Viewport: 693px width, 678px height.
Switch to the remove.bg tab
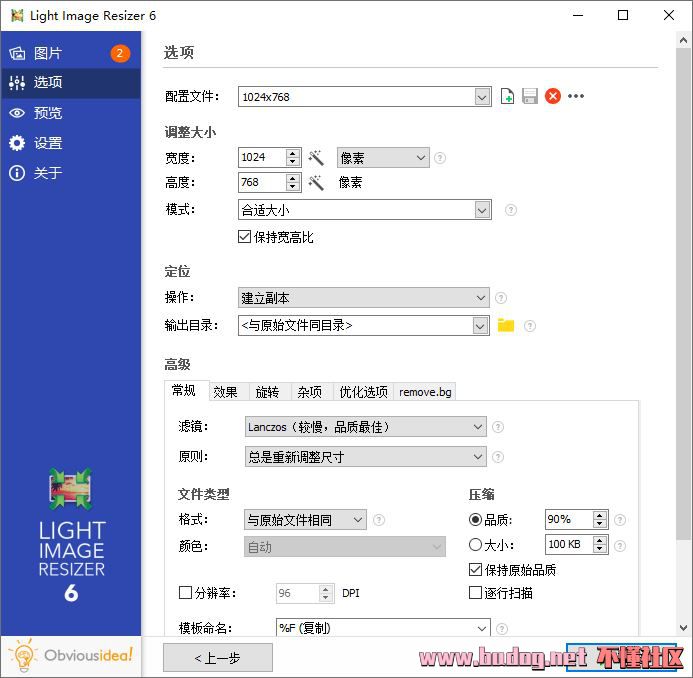425,392
